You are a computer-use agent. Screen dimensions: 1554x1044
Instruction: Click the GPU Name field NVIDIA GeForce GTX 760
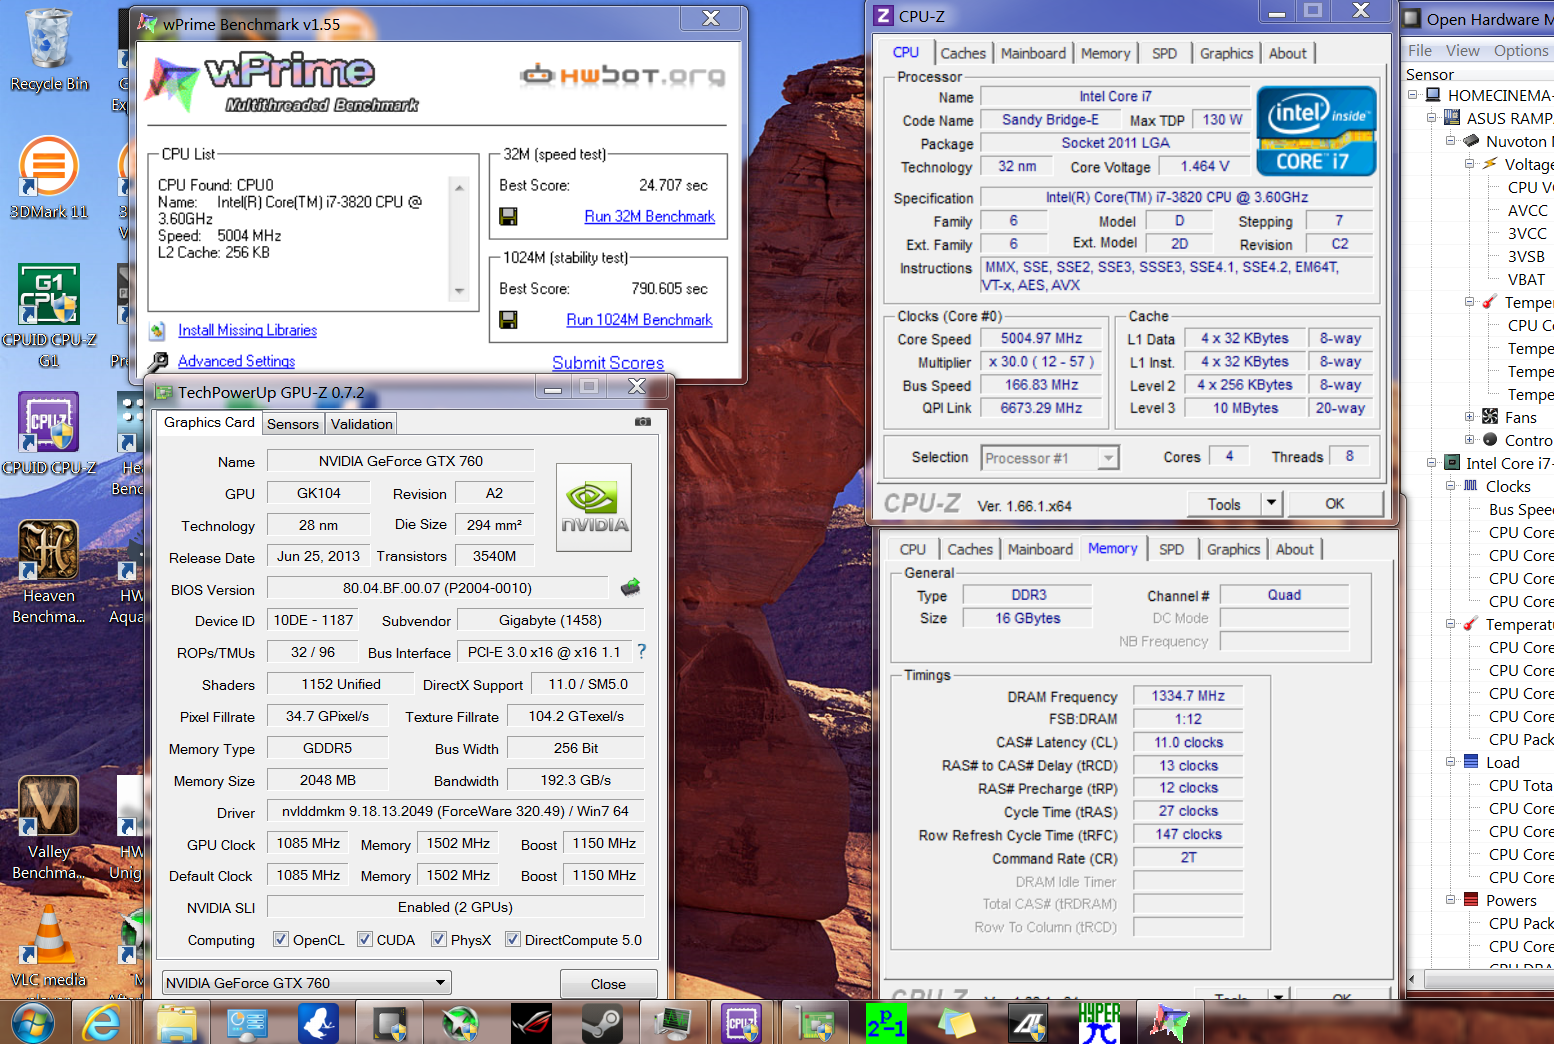point(400,461)
